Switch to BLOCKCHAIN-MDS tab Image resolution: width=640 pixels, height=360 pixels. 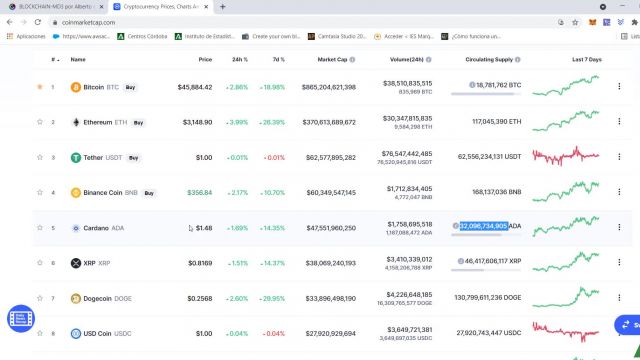pyautogui.click(x=56, y=7)
